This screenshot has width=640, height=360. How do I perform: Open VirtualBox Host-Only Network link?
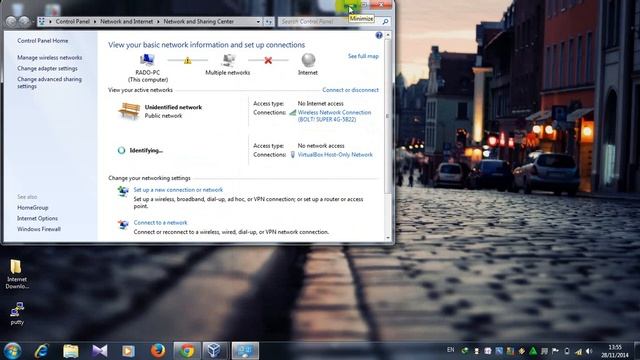point(335,155)
